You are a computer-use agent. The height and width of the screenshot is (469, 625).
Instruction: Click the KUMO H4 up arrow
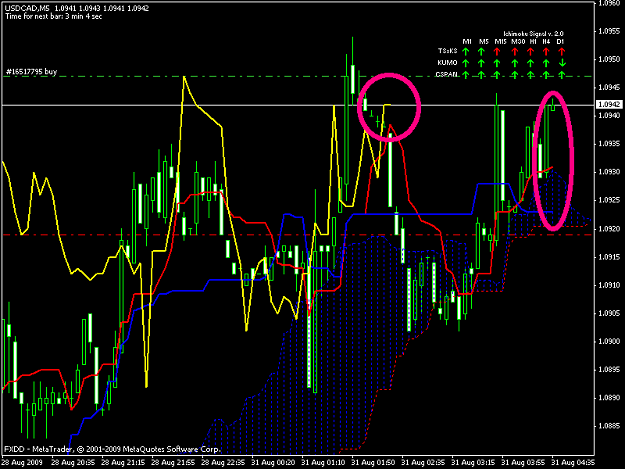click(x=546, y=63)
